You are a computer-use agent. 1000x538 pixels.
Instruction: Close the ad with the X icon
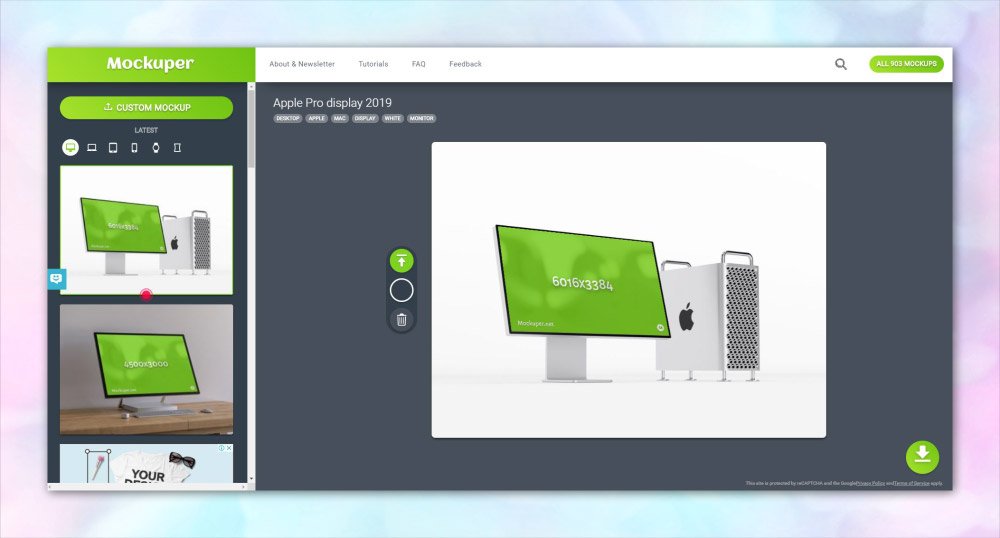[229, 448]
